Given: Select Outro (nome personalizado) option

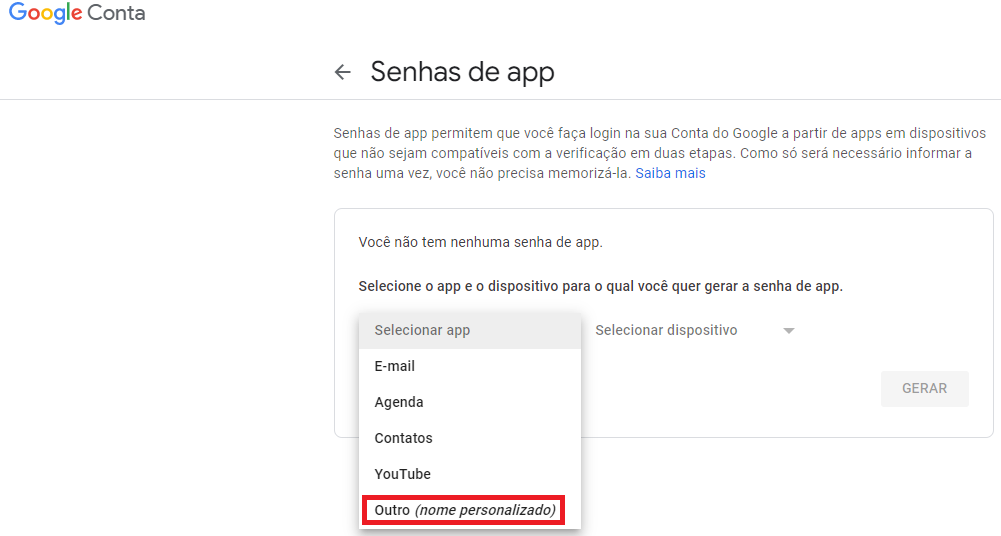Looking at the screenshot, I should pyautogui.click(x=463, y=510).
